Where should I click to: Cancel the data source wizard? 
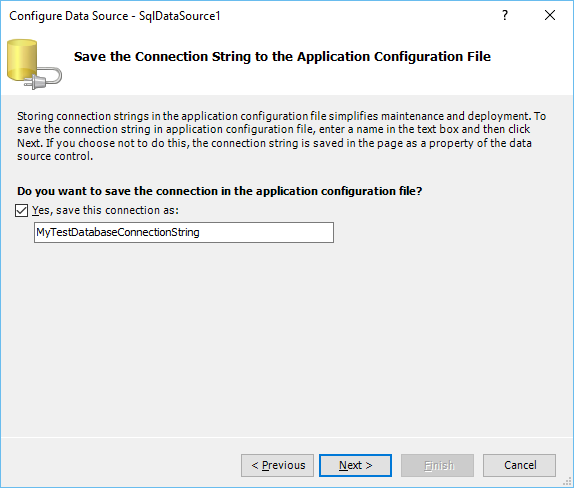[519, 465]
